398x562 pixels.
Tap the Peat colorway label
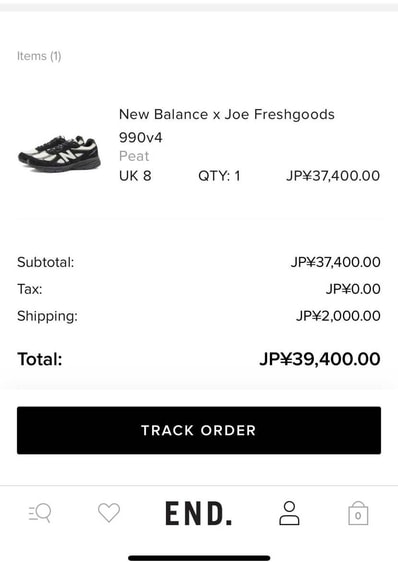click(x=134, y=156)
